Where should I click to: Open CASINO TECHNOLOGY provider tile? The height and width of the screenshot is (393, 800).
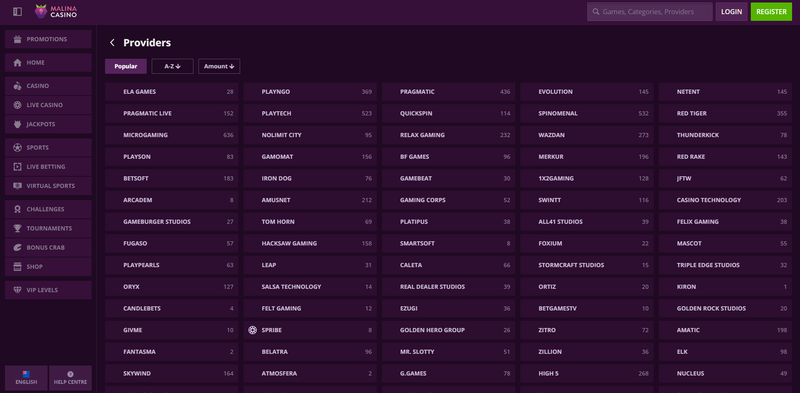(725, 200)
